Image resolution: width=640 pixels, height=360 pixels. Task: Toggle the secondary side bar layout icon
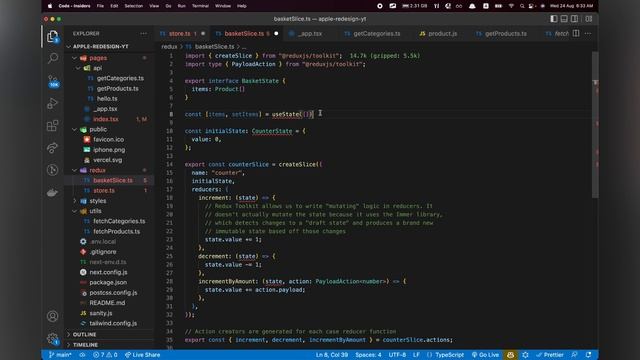(x=574, y=19)
